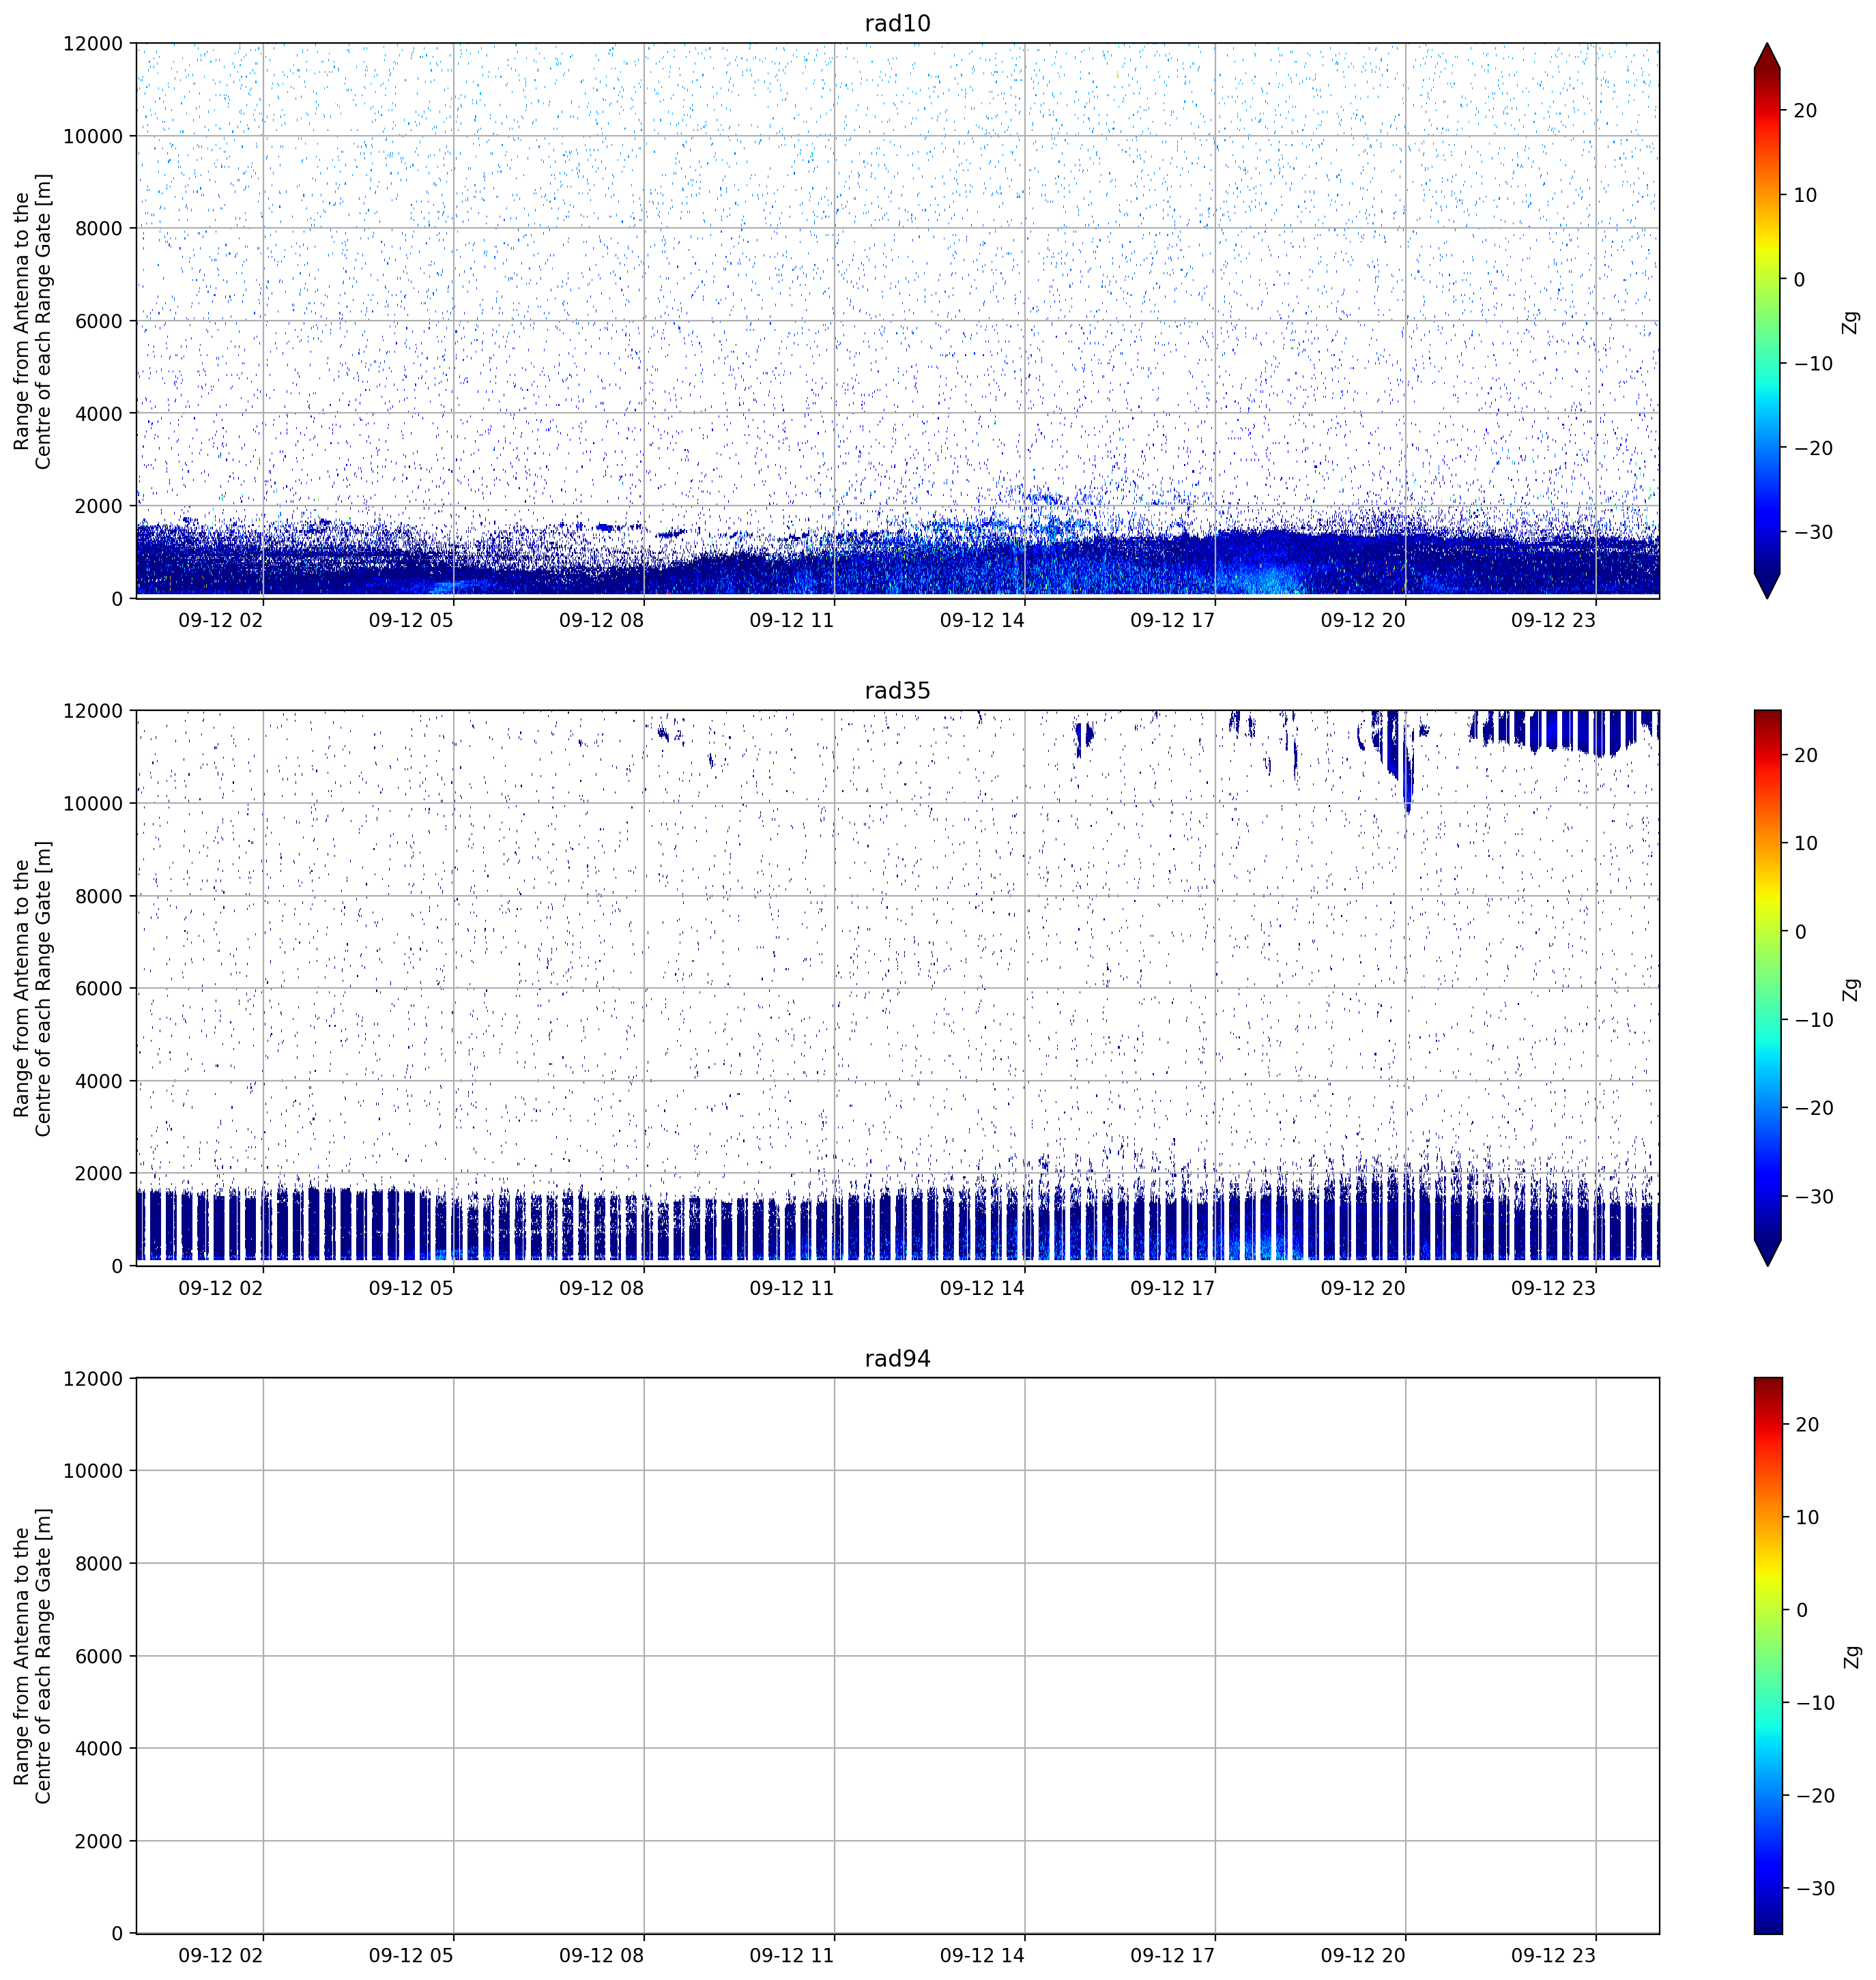Click the 09-12 23 tick under rad10
Image resolution: width=1876 pixels, height=1980 pixels.
click(1553, 620)
